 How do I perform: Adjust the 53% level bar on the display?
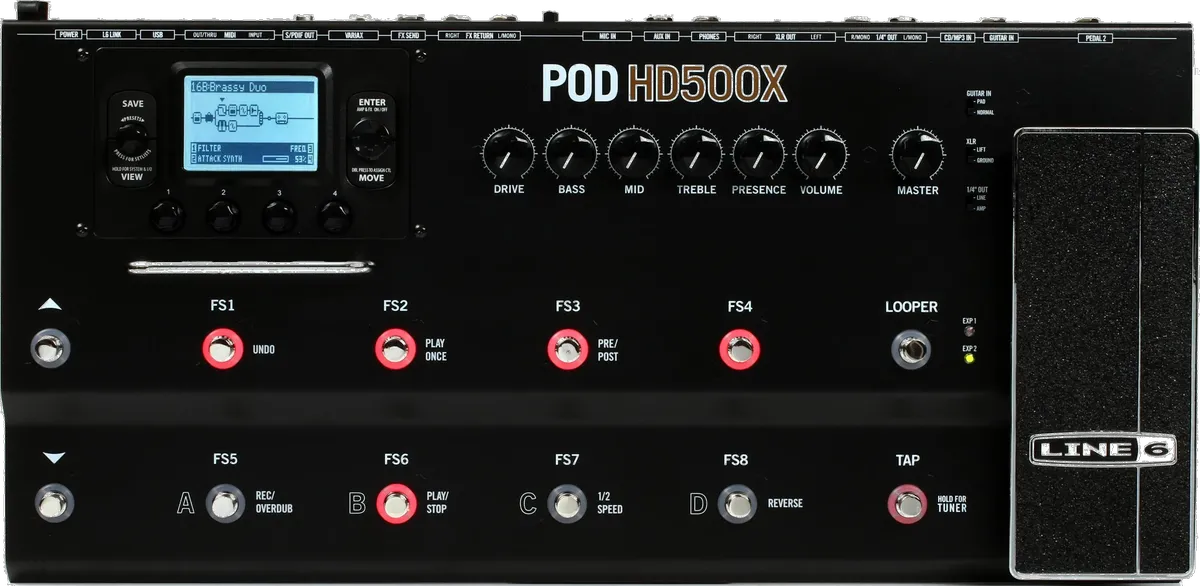[x=276, y=157]
